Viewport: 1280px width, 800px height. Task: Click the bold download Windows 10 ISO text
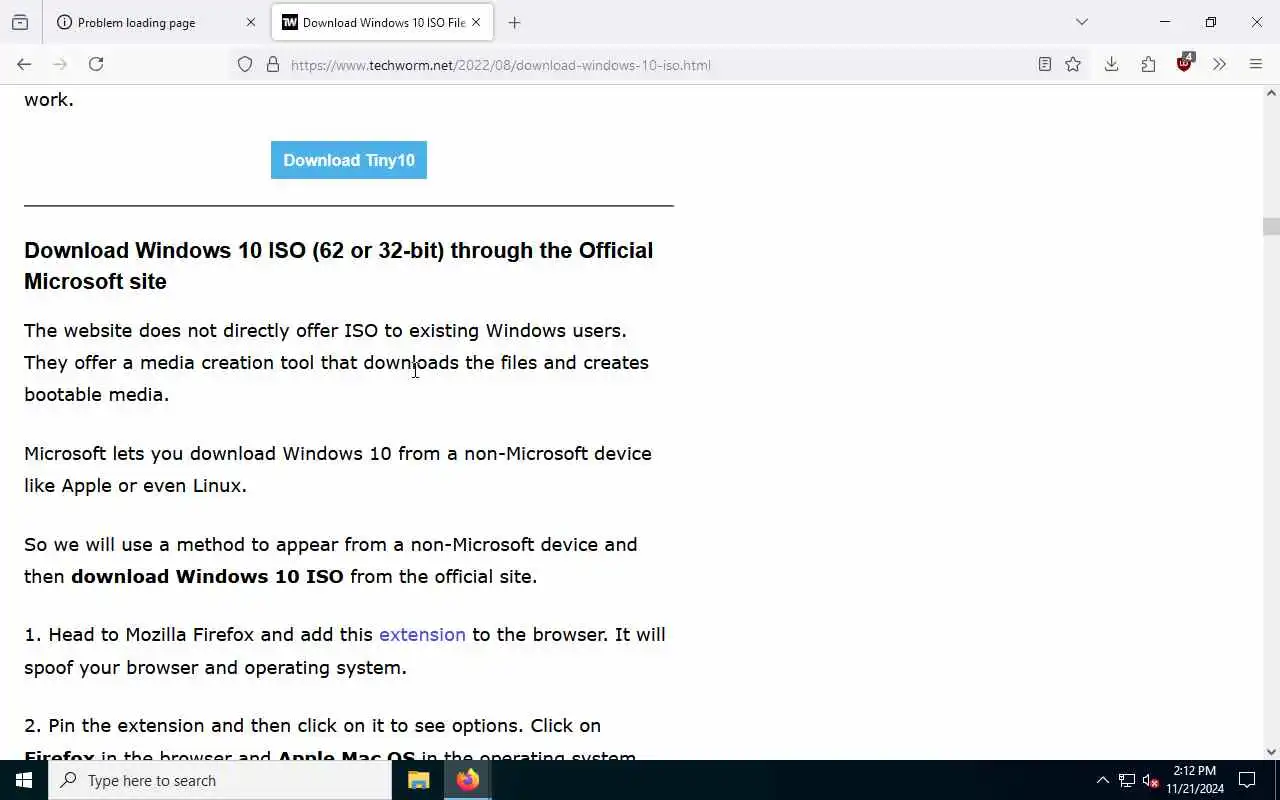coord(207,576)
